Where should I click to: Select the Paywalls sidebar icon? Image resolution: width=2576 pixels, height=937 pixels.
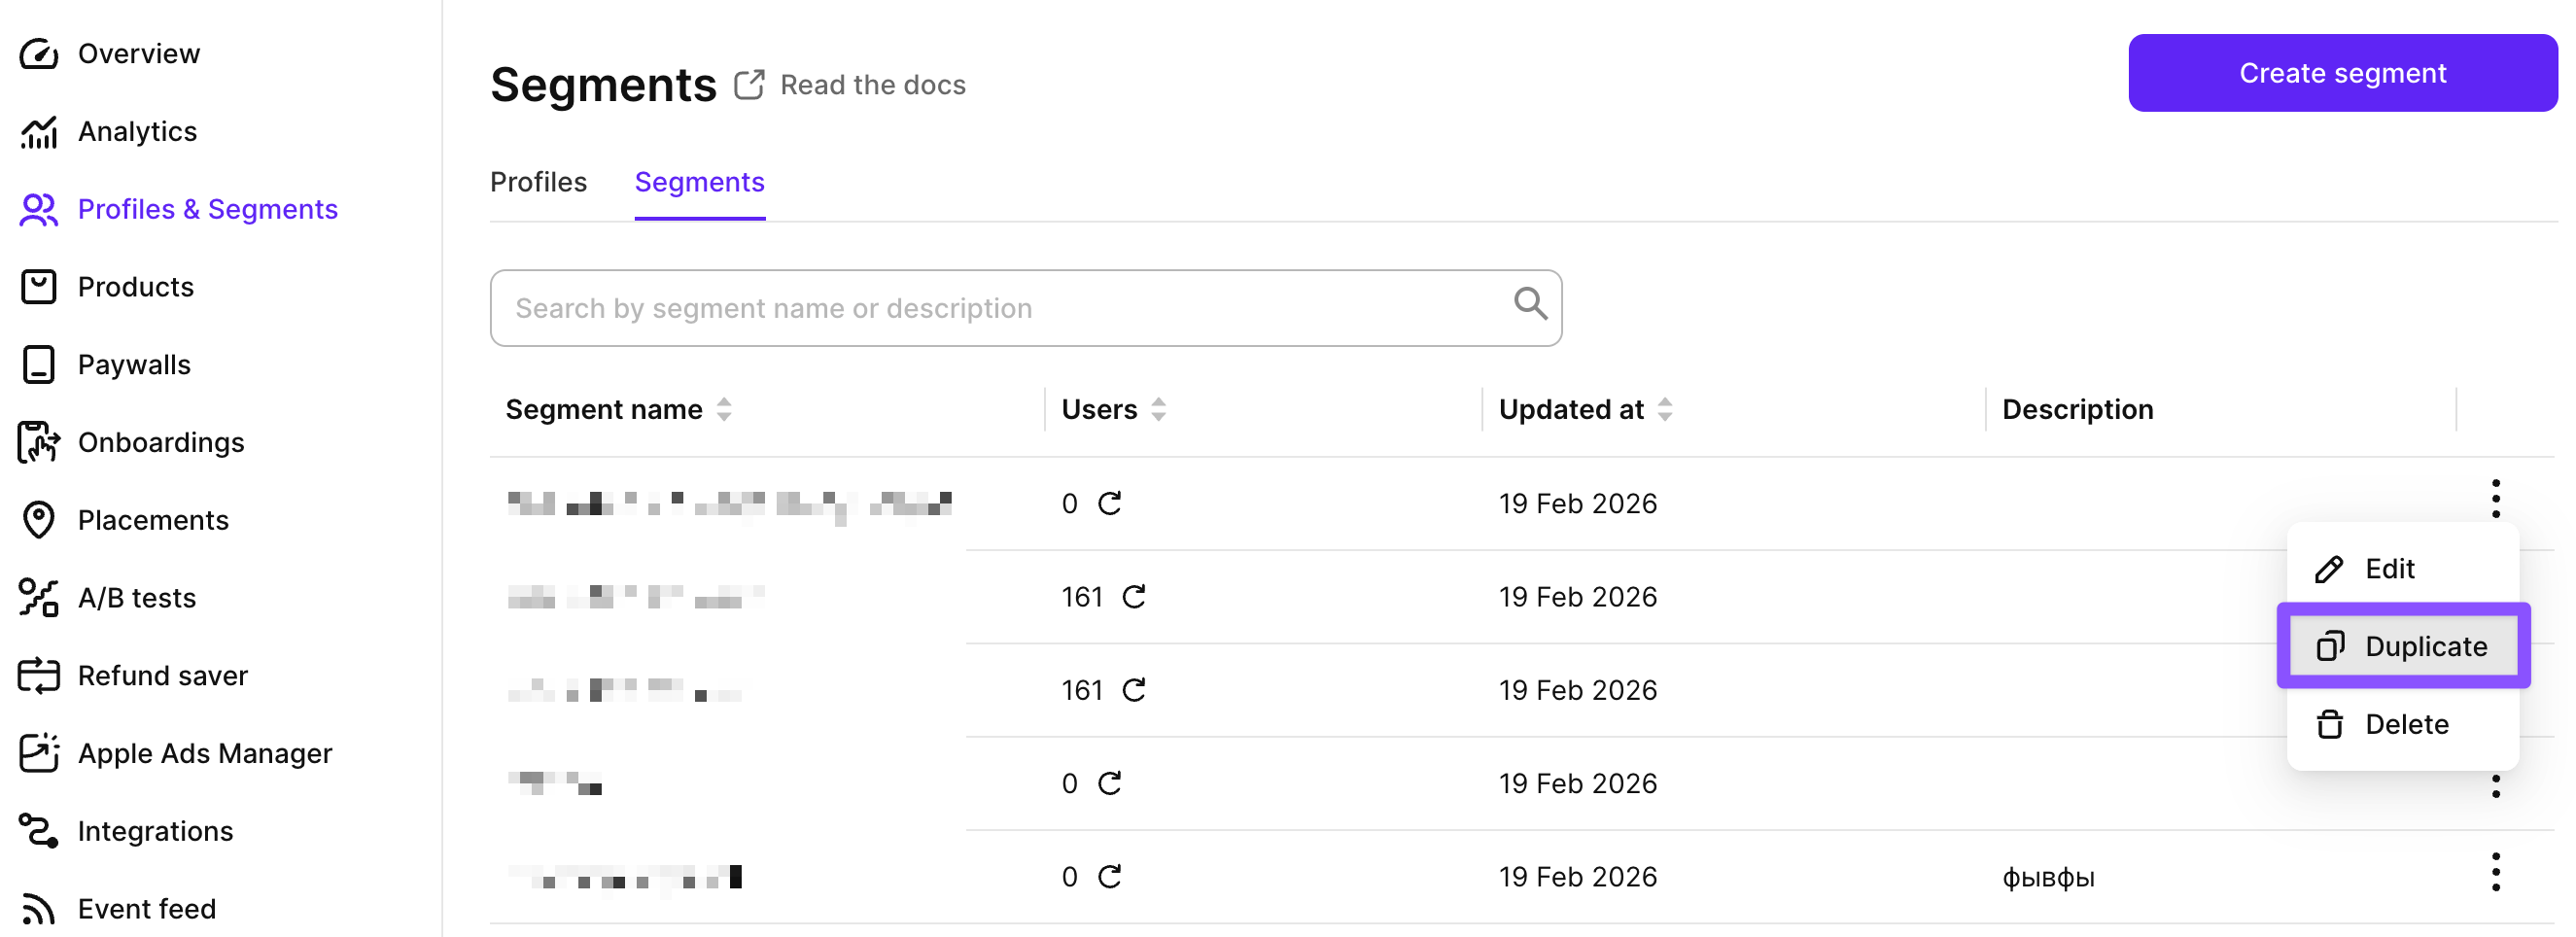tap(38, 364)
